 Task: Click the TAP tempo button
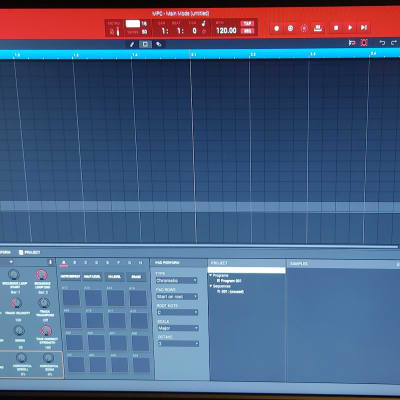(x=247, y=23)
